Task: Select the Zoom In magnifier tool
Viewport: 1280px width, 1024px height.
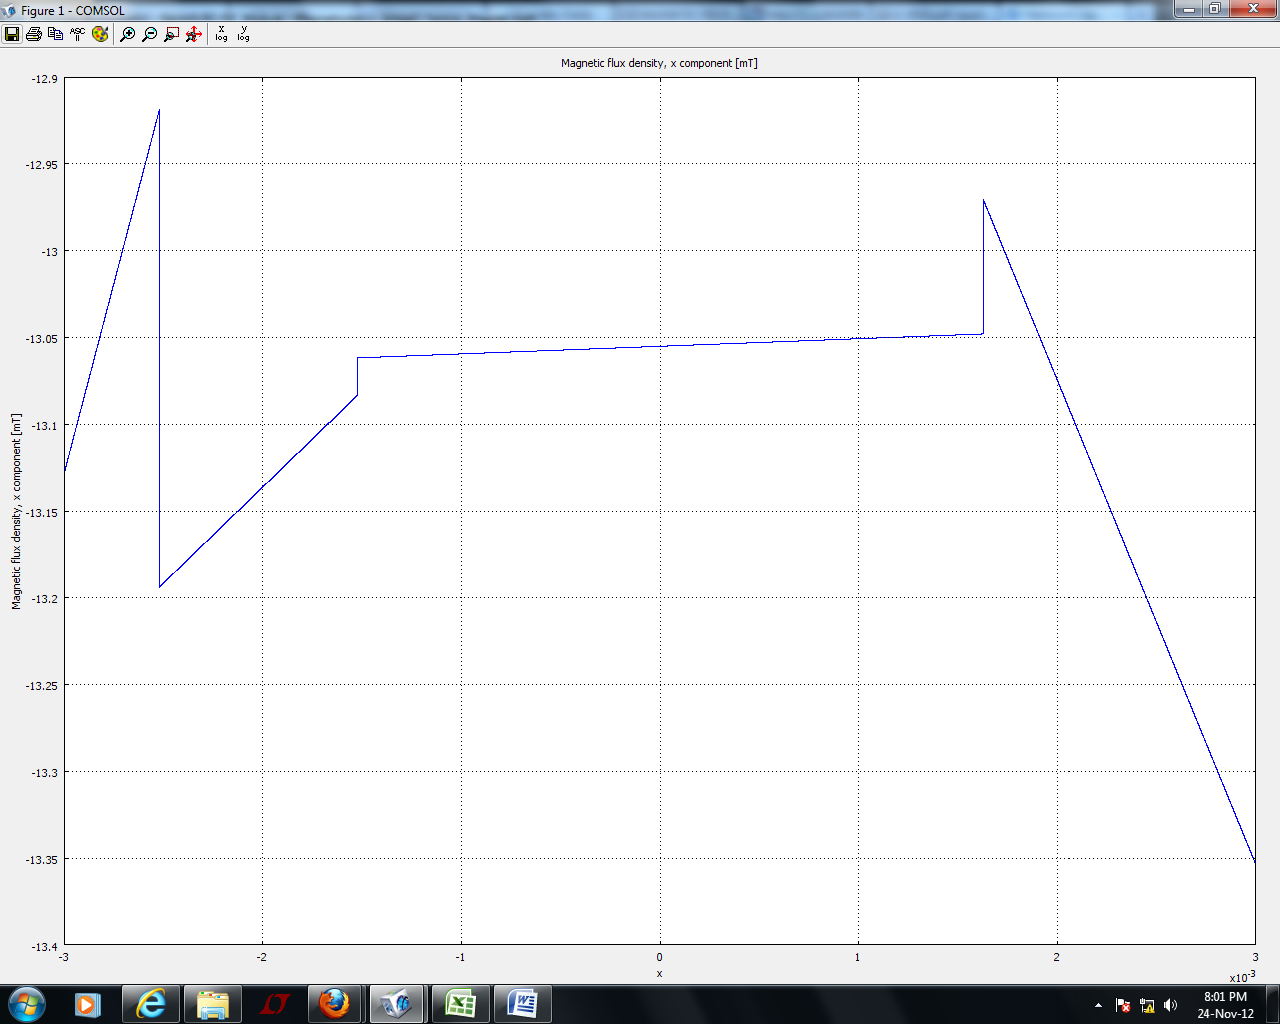Action: [x=128, y=34]
